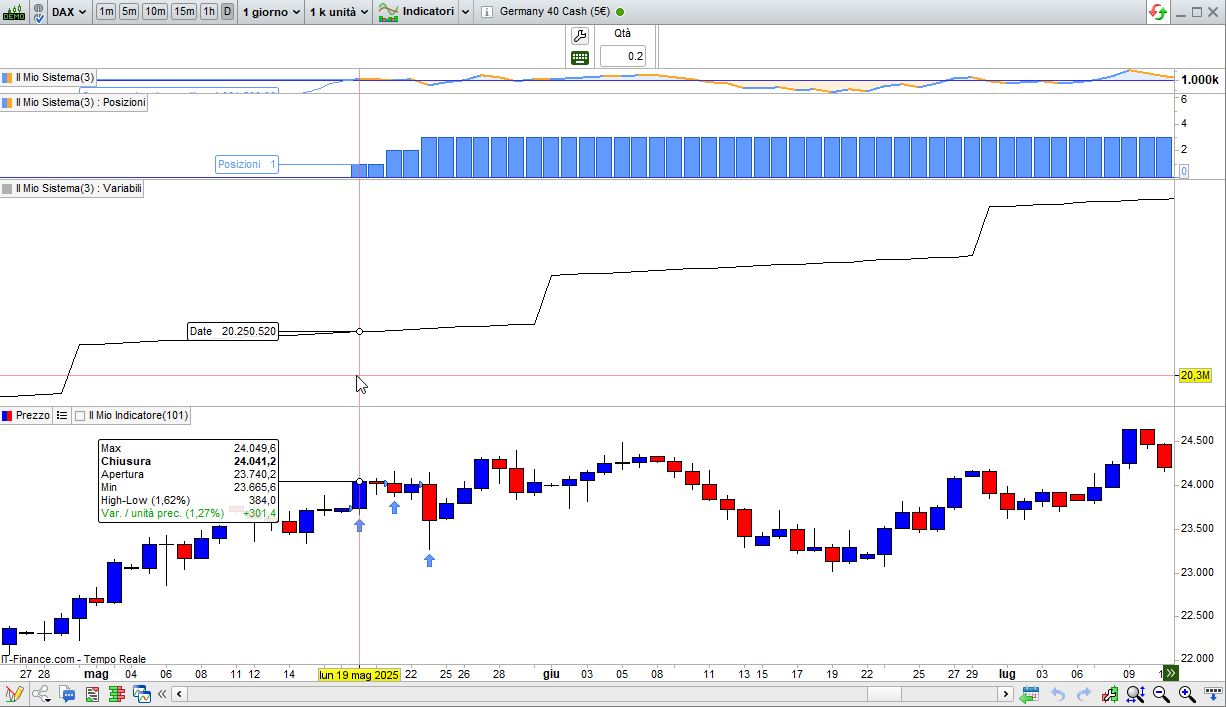Switch to the 5m timeframe
The image size is (1226, 707).
[129, 12]
